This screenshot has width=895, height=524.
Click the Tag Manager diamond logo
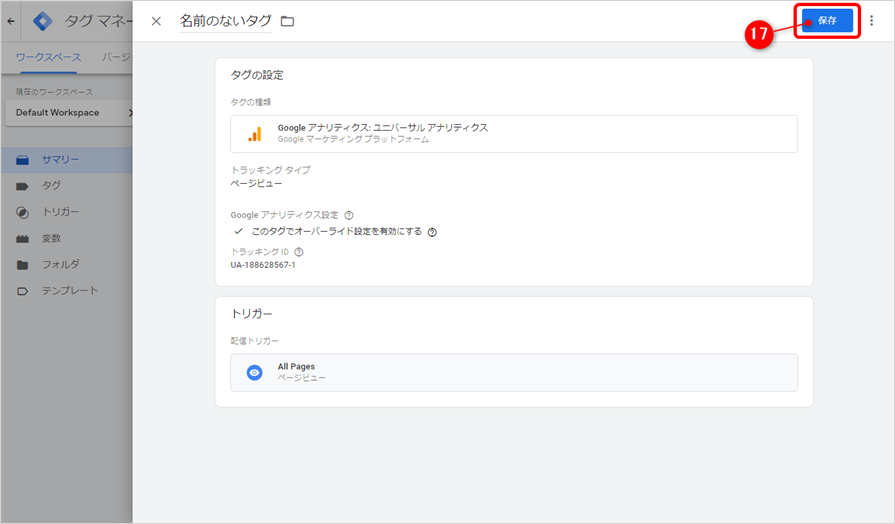point(43,21)
